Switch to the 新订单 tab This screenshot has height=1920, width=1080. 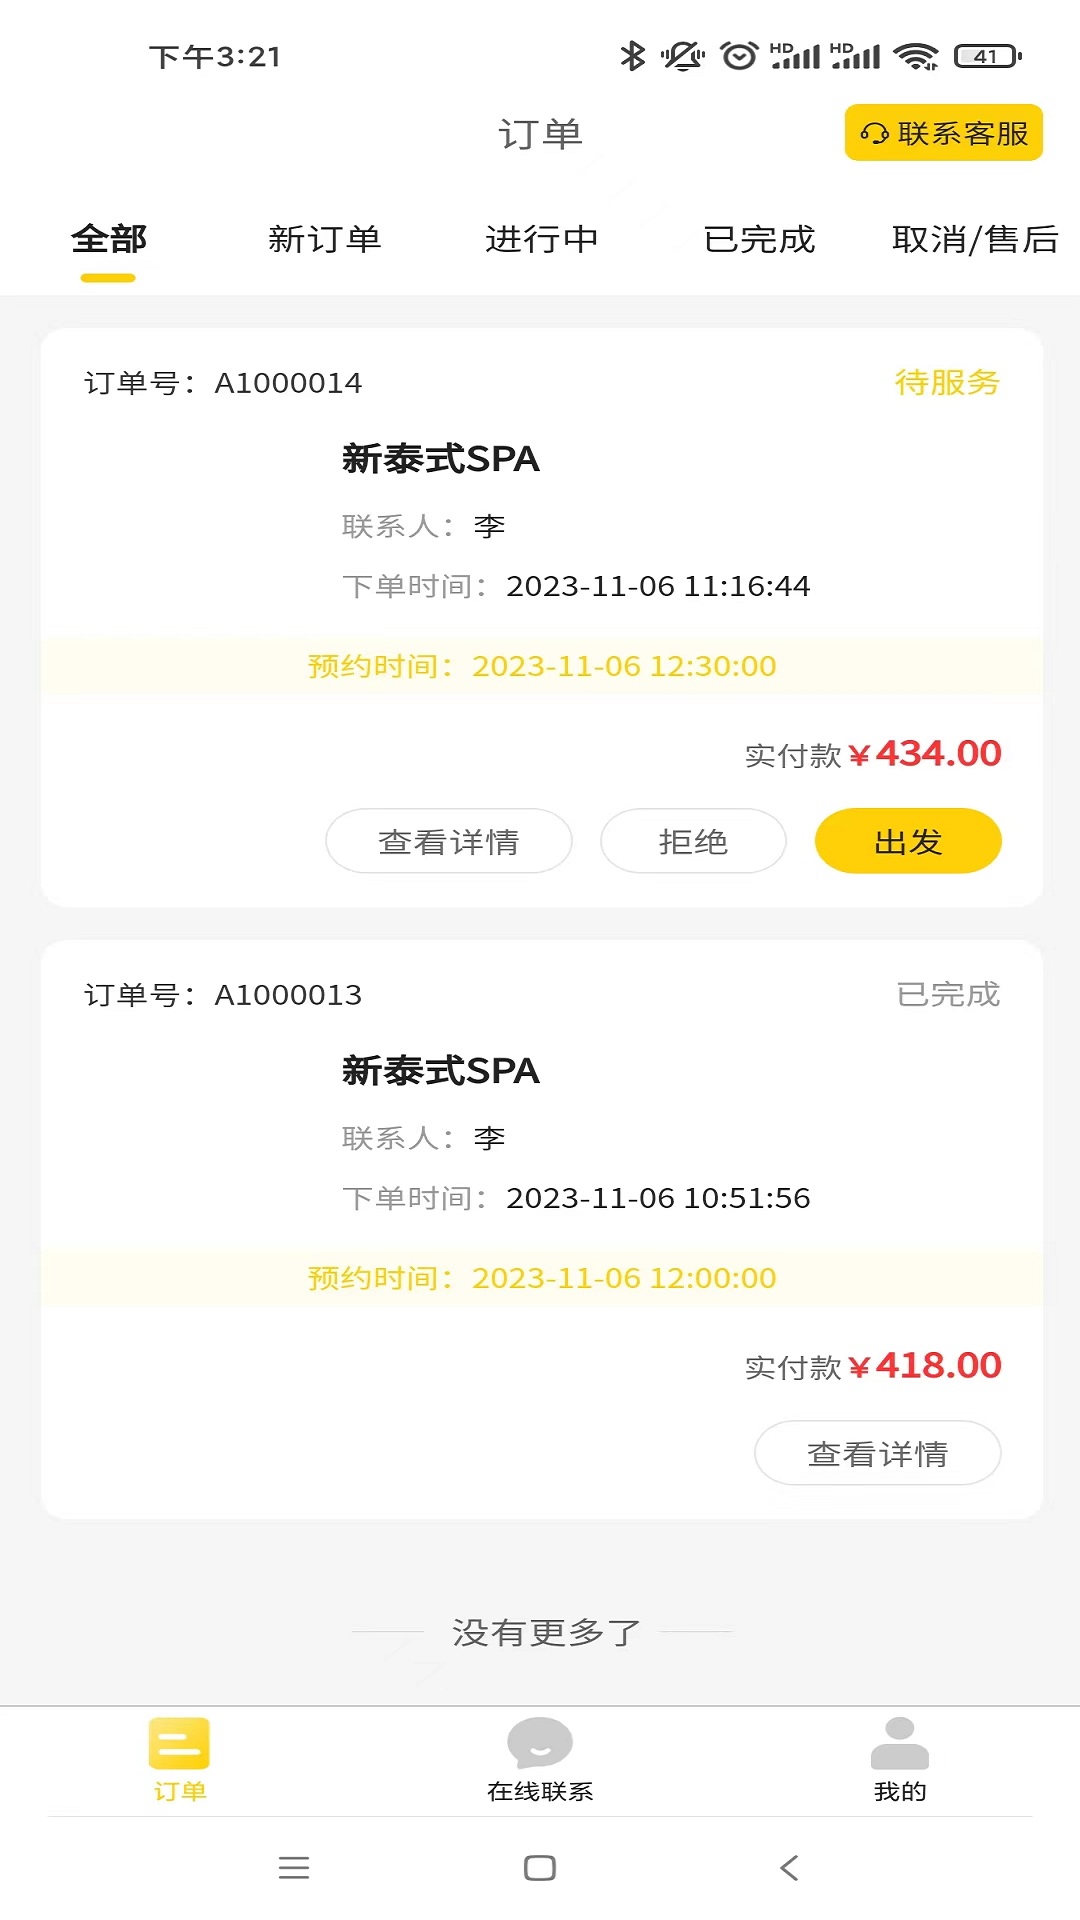324,240
